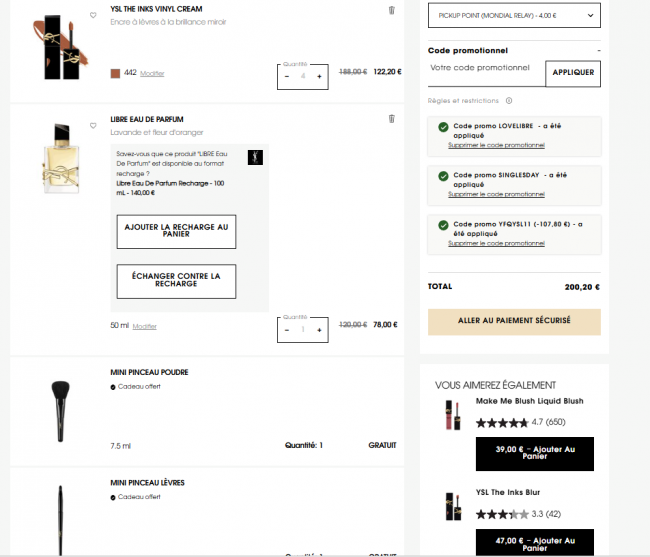Open the Pickup Point Mondial Relay dropdown

(x=514, y=15)
